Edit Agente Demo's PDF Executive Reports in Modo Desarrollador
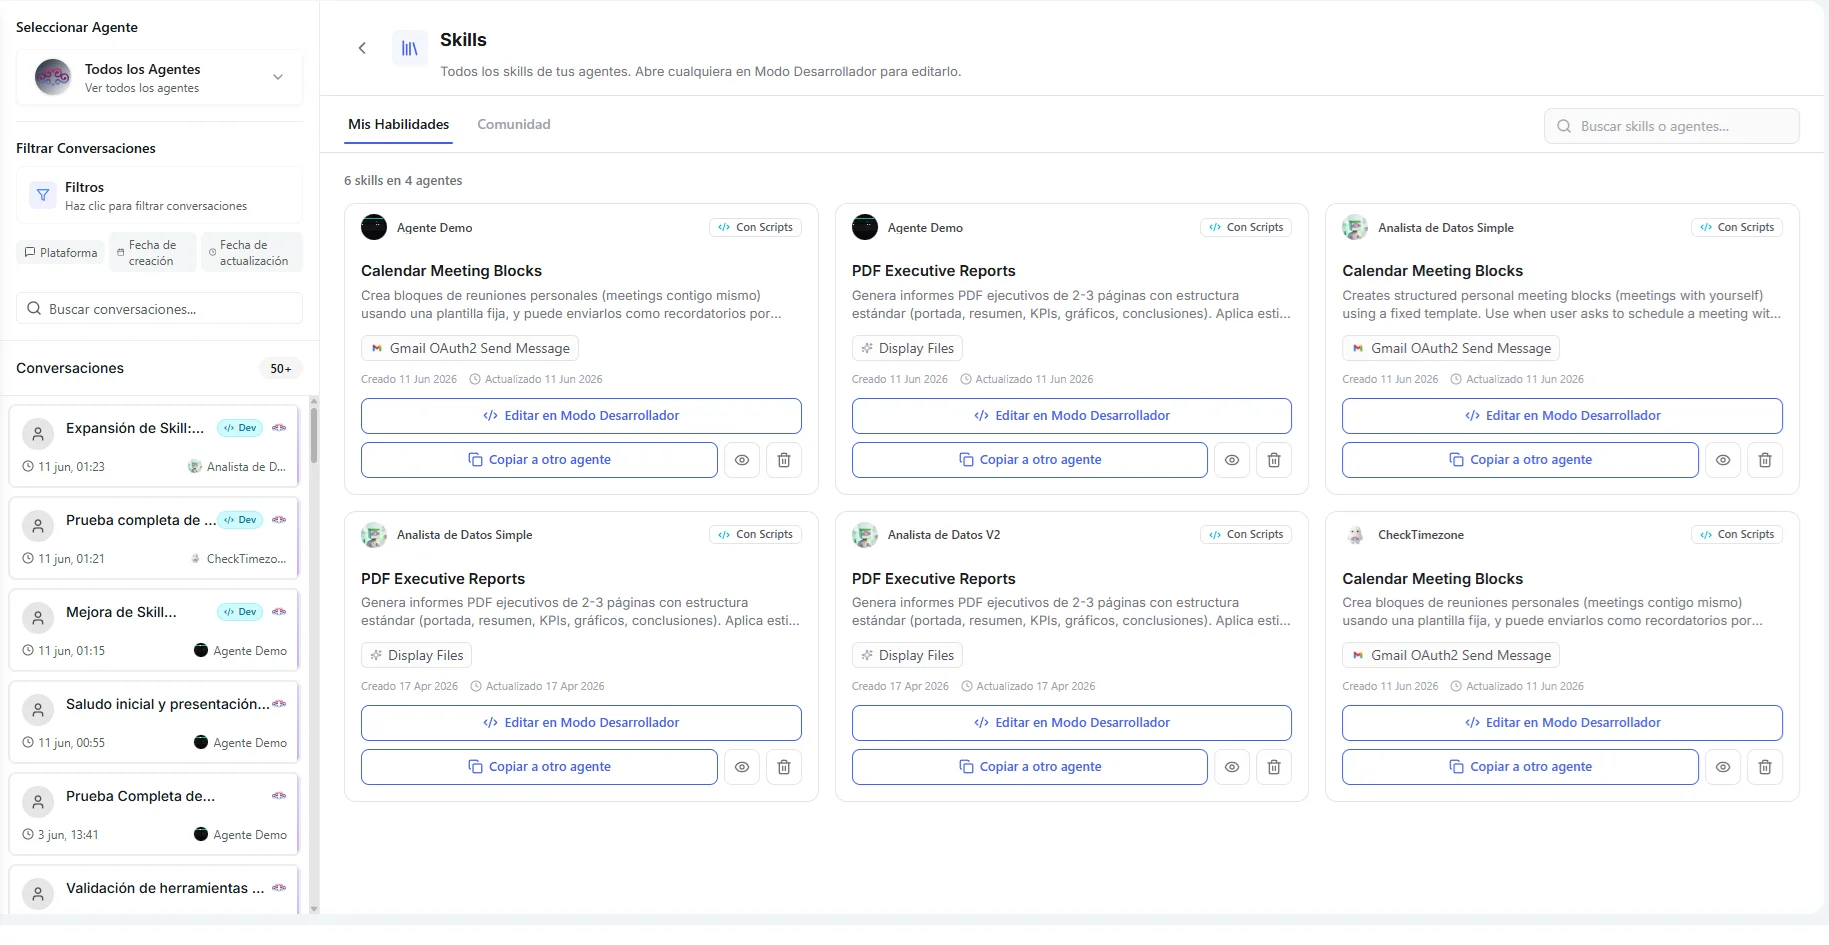1829x945 pixels. click(x=1072, y=416)
